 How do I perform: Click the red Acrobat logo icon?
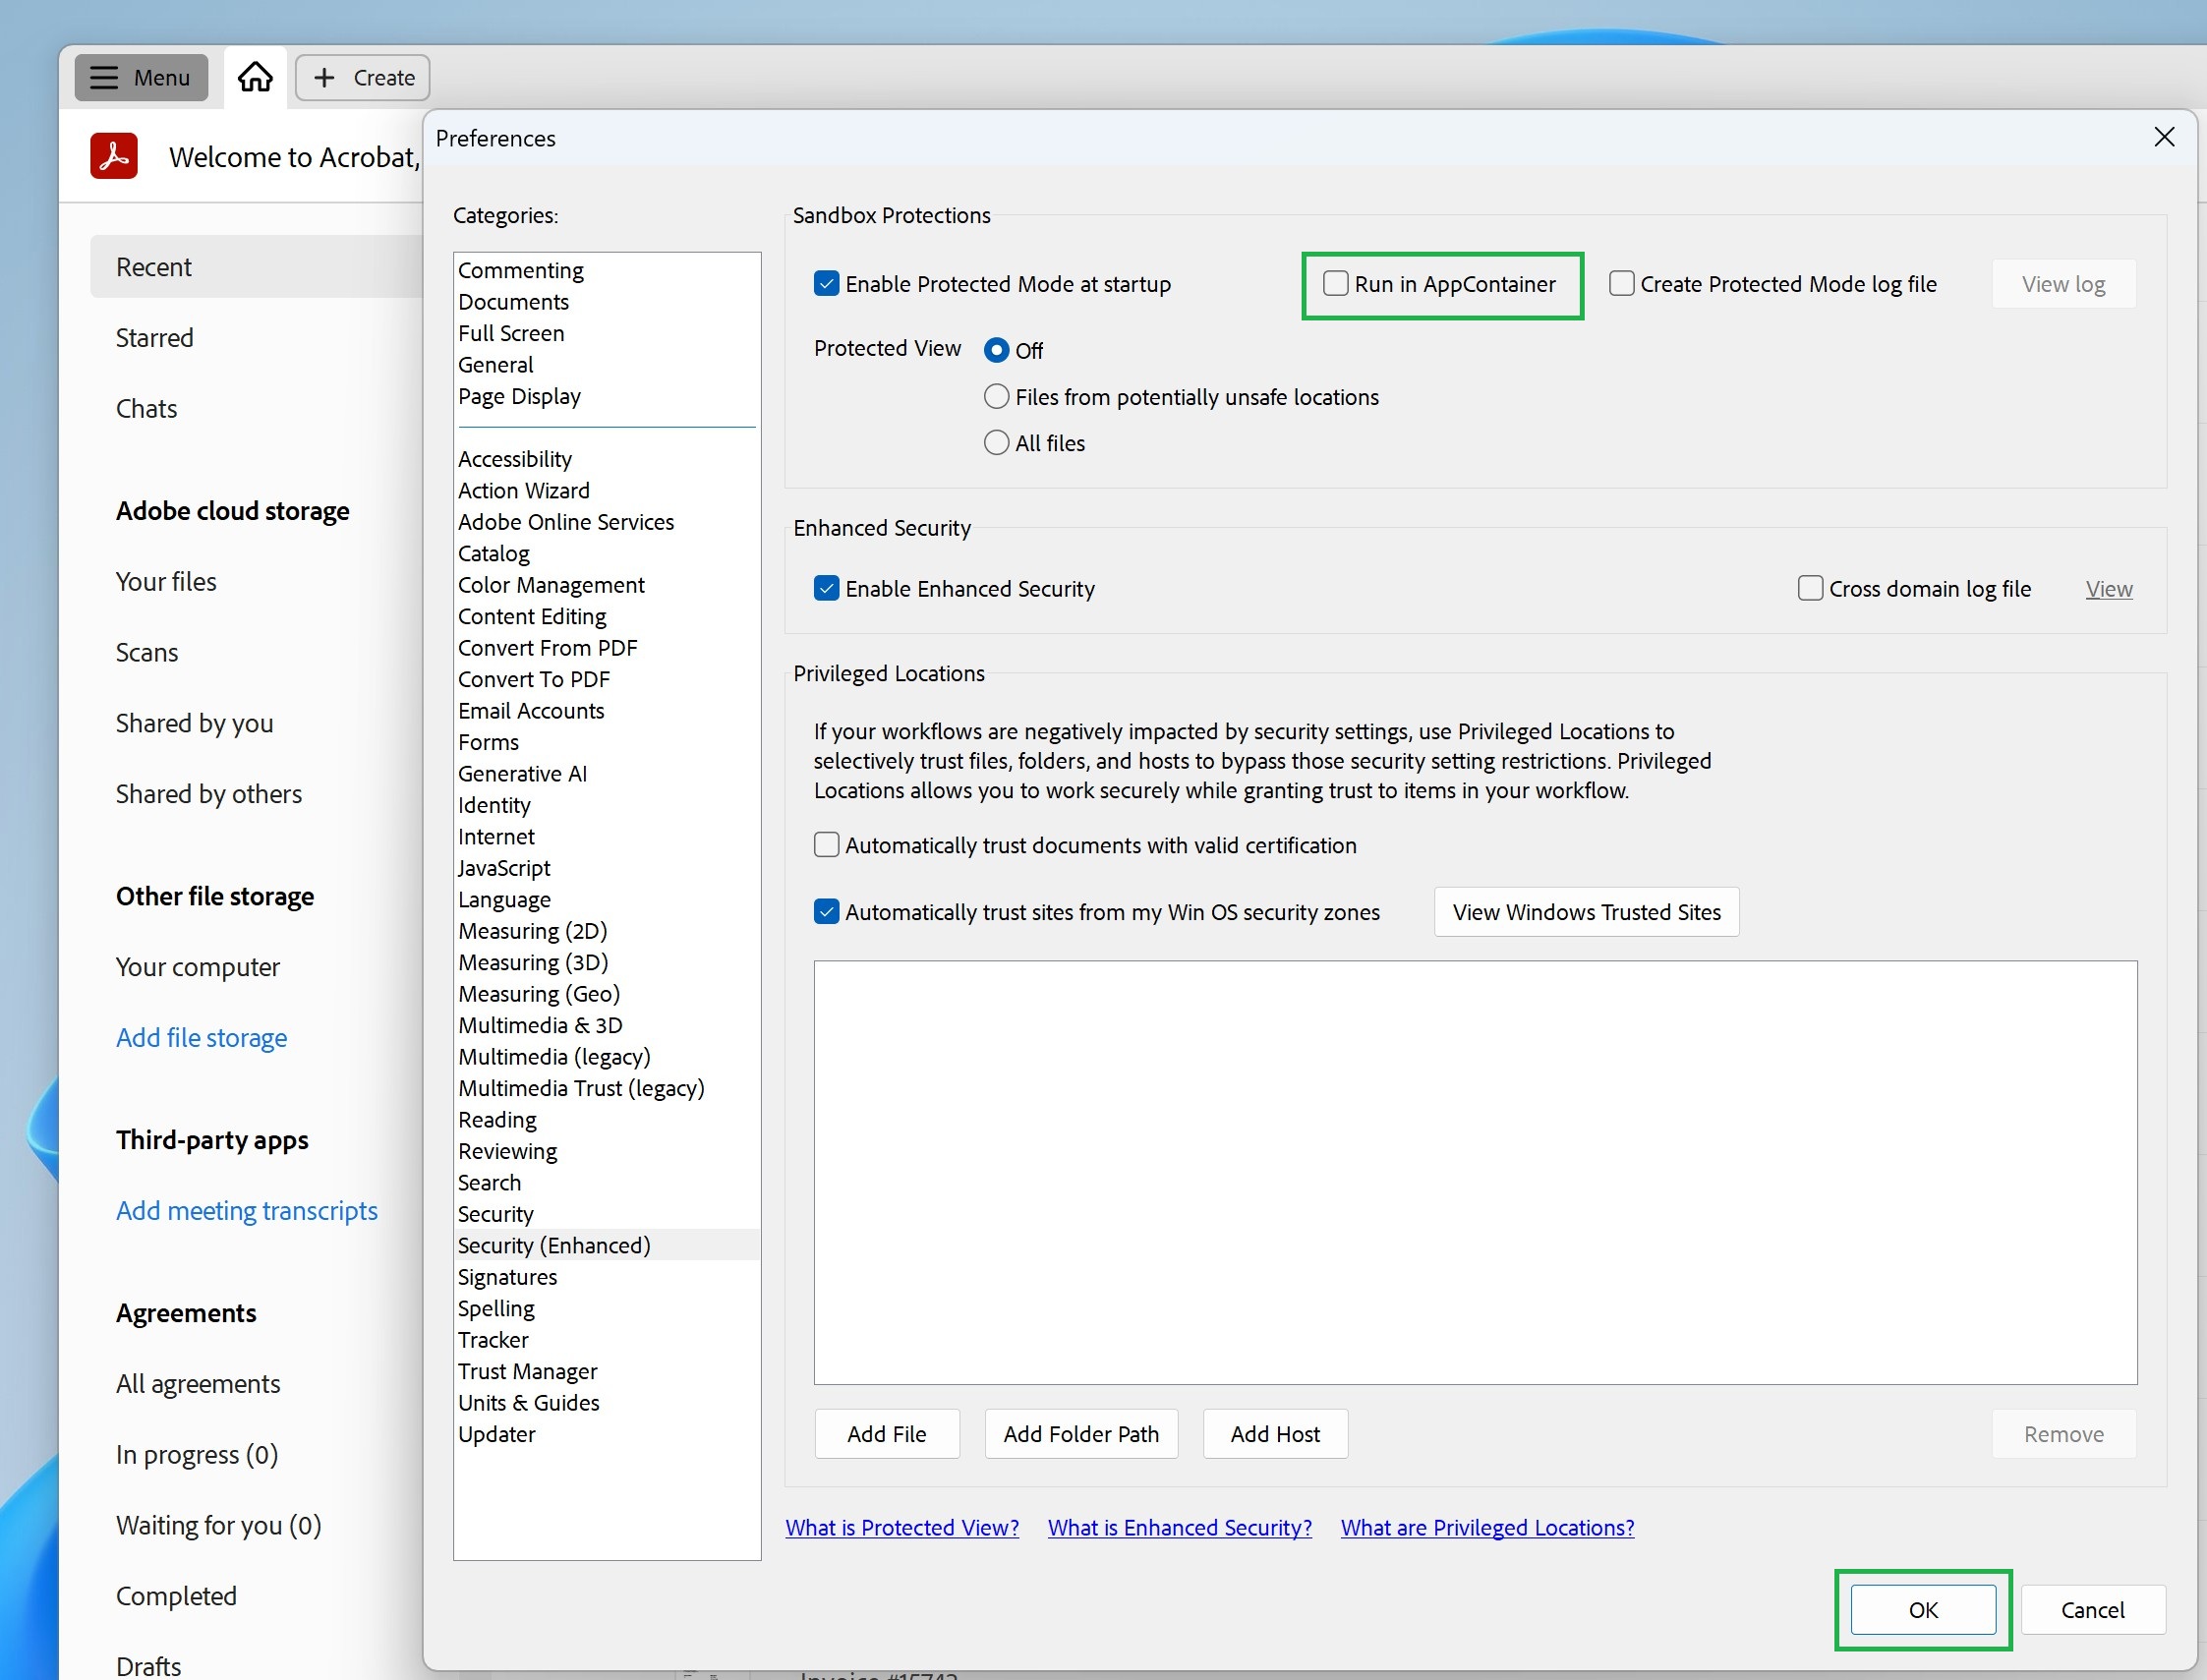[x=114, y=156]
